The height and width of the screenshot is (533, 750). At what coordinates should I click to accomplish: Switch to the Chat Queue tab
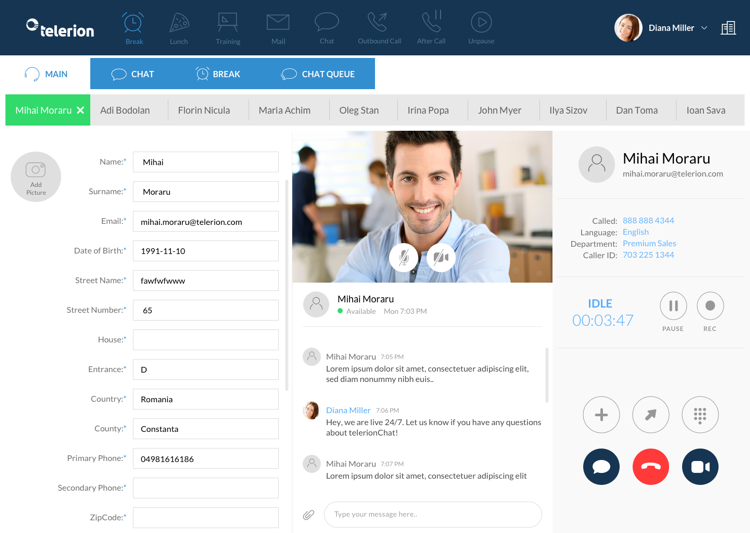[318, 74]
